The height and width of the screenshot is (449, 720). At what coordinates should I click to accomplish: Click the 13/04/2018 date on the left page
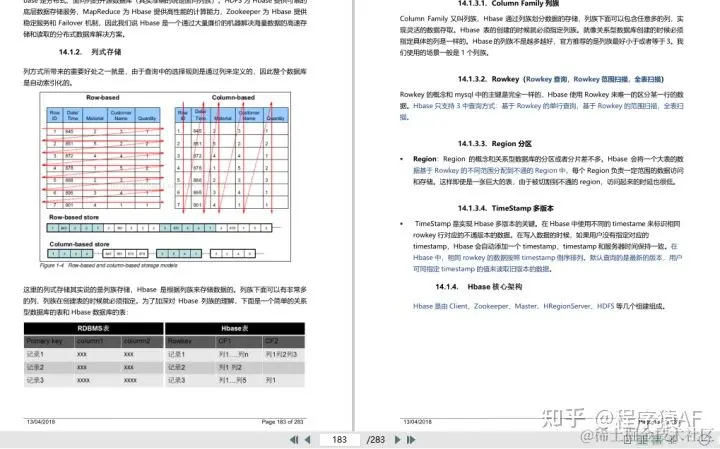tap(40, 422)
